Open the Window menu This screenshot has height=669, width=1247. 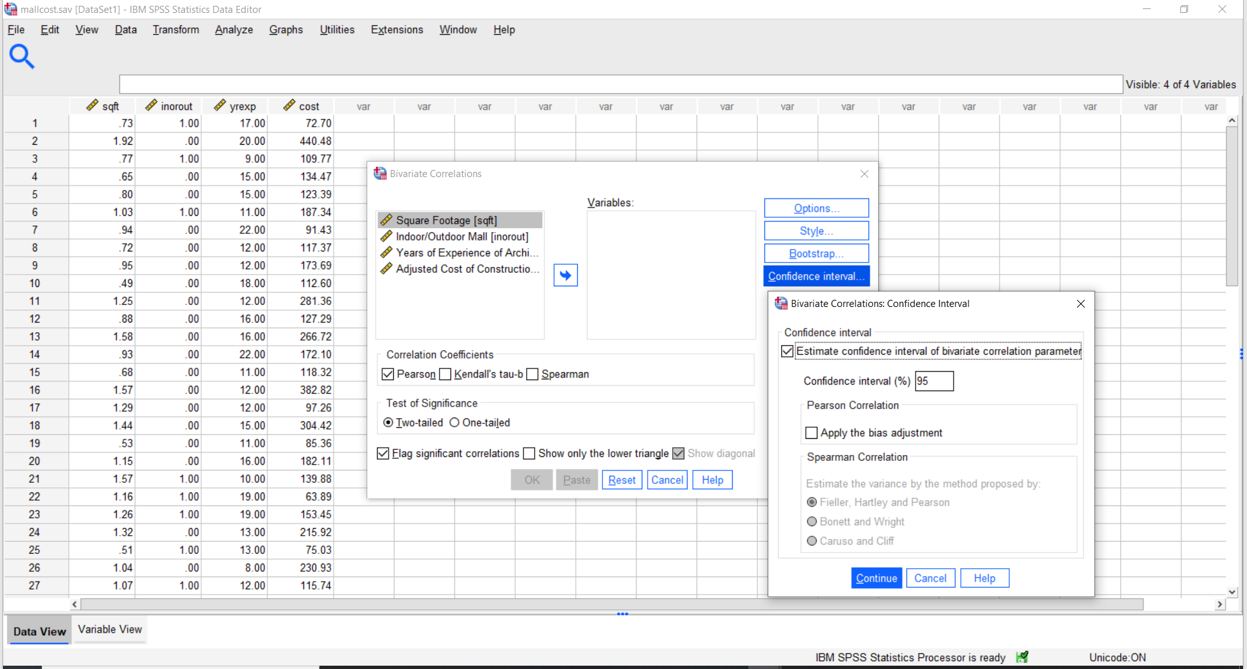click(x=458, y=30)
